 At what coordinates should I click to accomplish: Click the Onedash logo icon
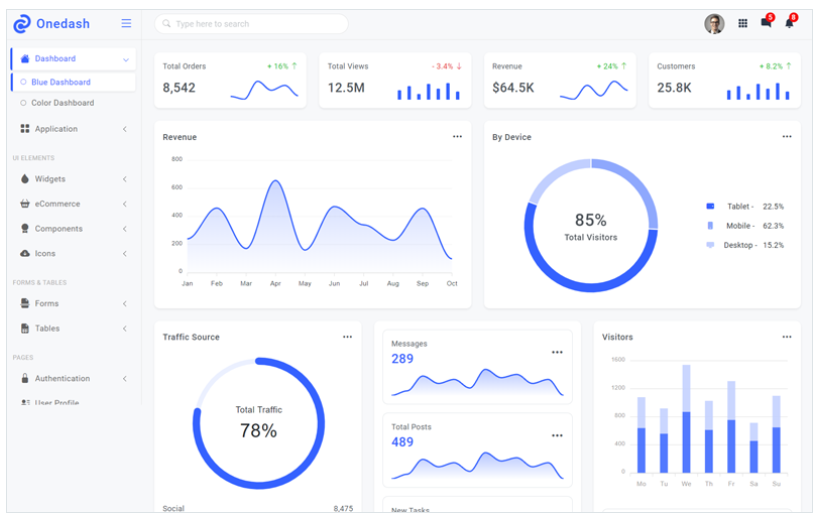(x=22, y=23)
